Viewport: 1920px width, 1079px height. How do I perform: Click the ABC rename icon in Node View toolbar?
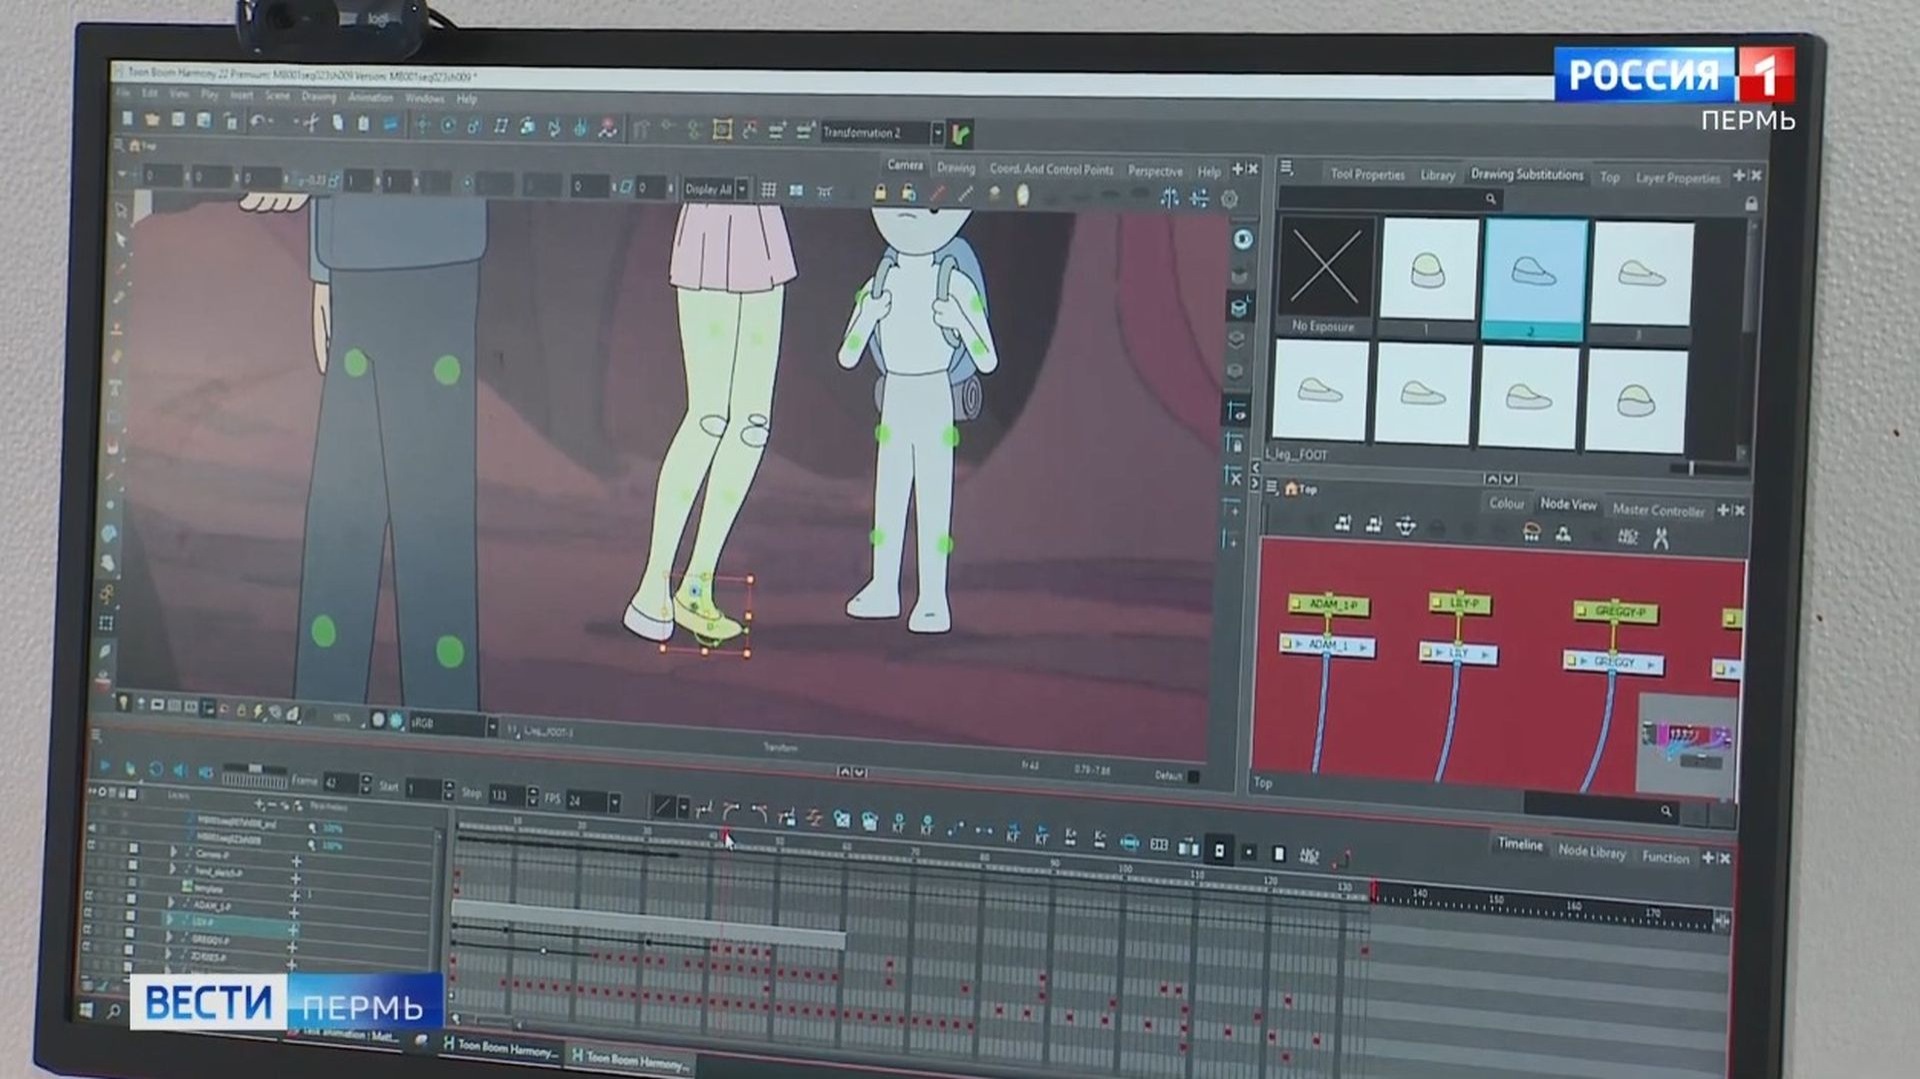click(1627, 537)
